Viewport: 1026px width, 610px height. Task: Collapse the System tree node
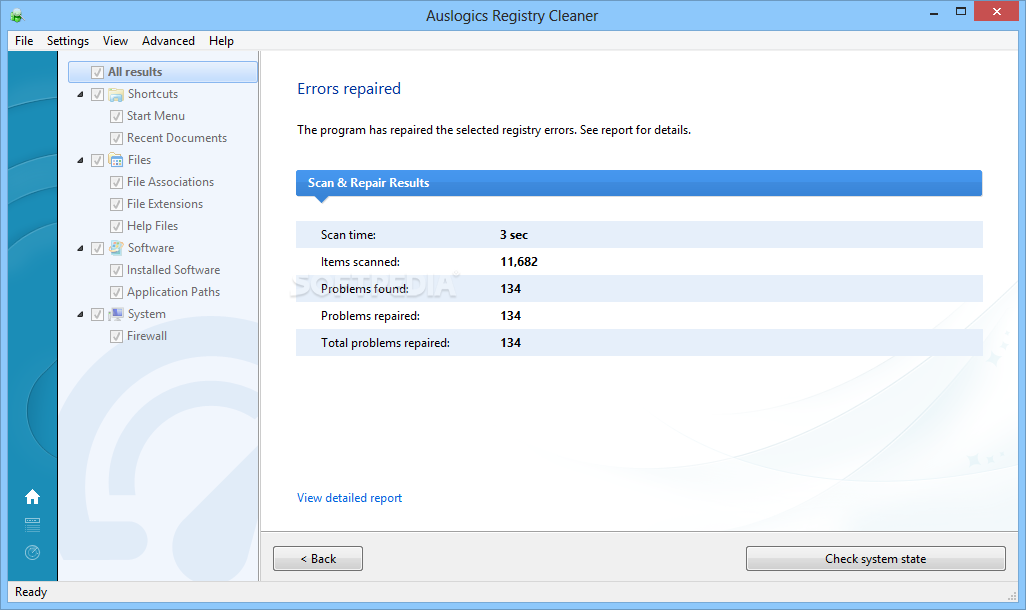[80, 314]
